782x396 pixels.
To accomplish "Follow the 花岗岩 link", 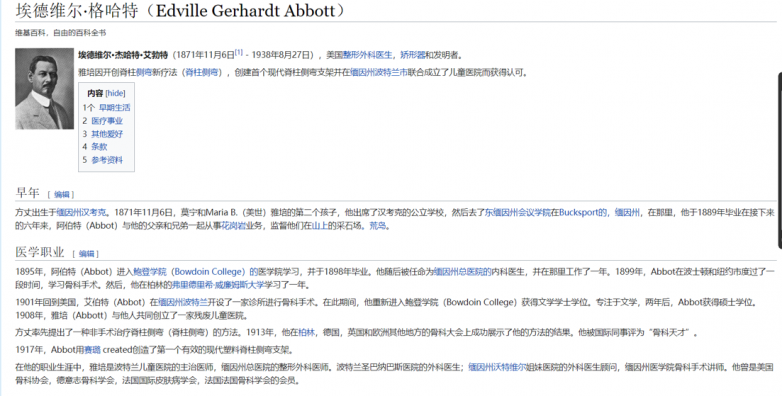I will point(233,226).
